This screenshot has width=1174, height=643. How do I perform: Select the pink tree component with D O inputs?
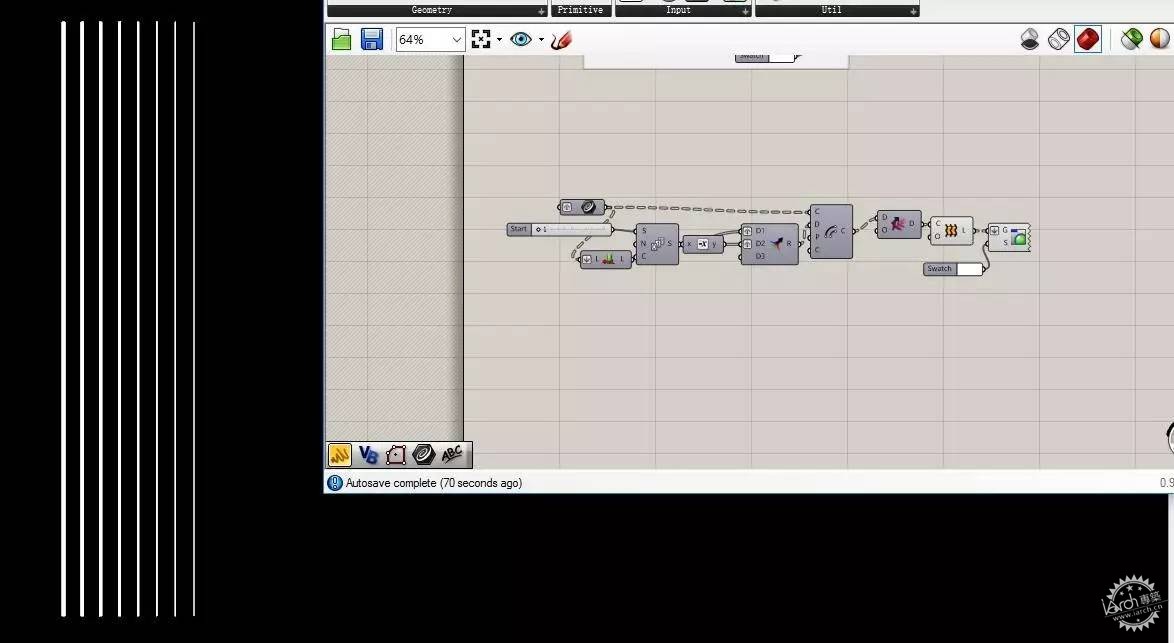pyautogui.click(x=898, y=224)
